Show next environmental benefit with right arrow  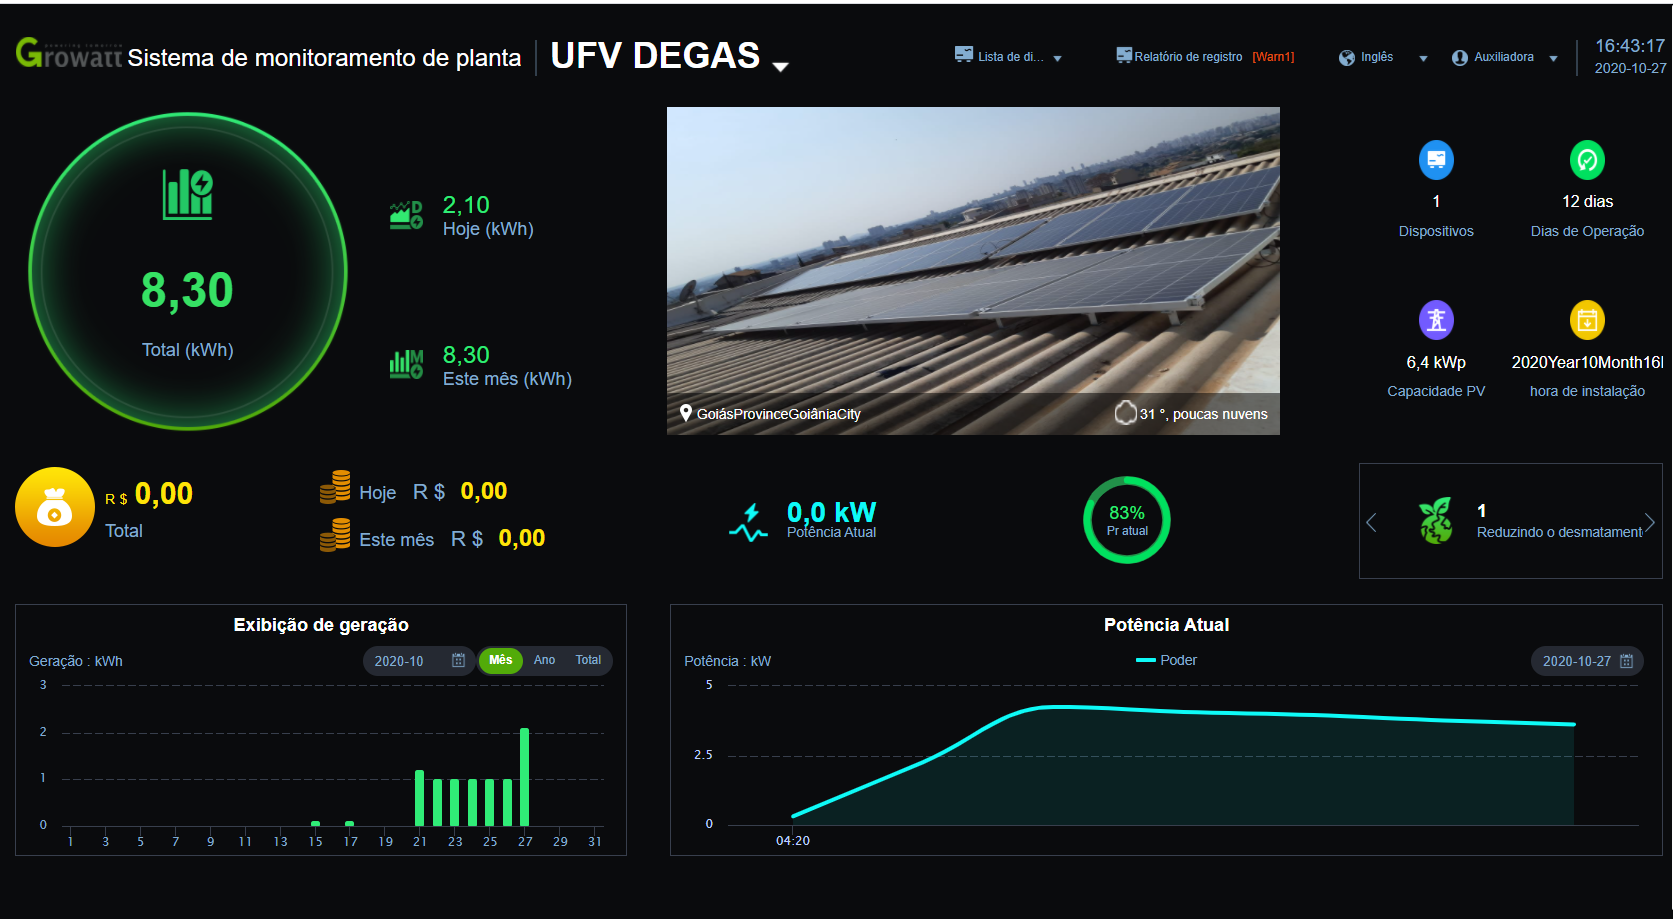coord(1650,522)
